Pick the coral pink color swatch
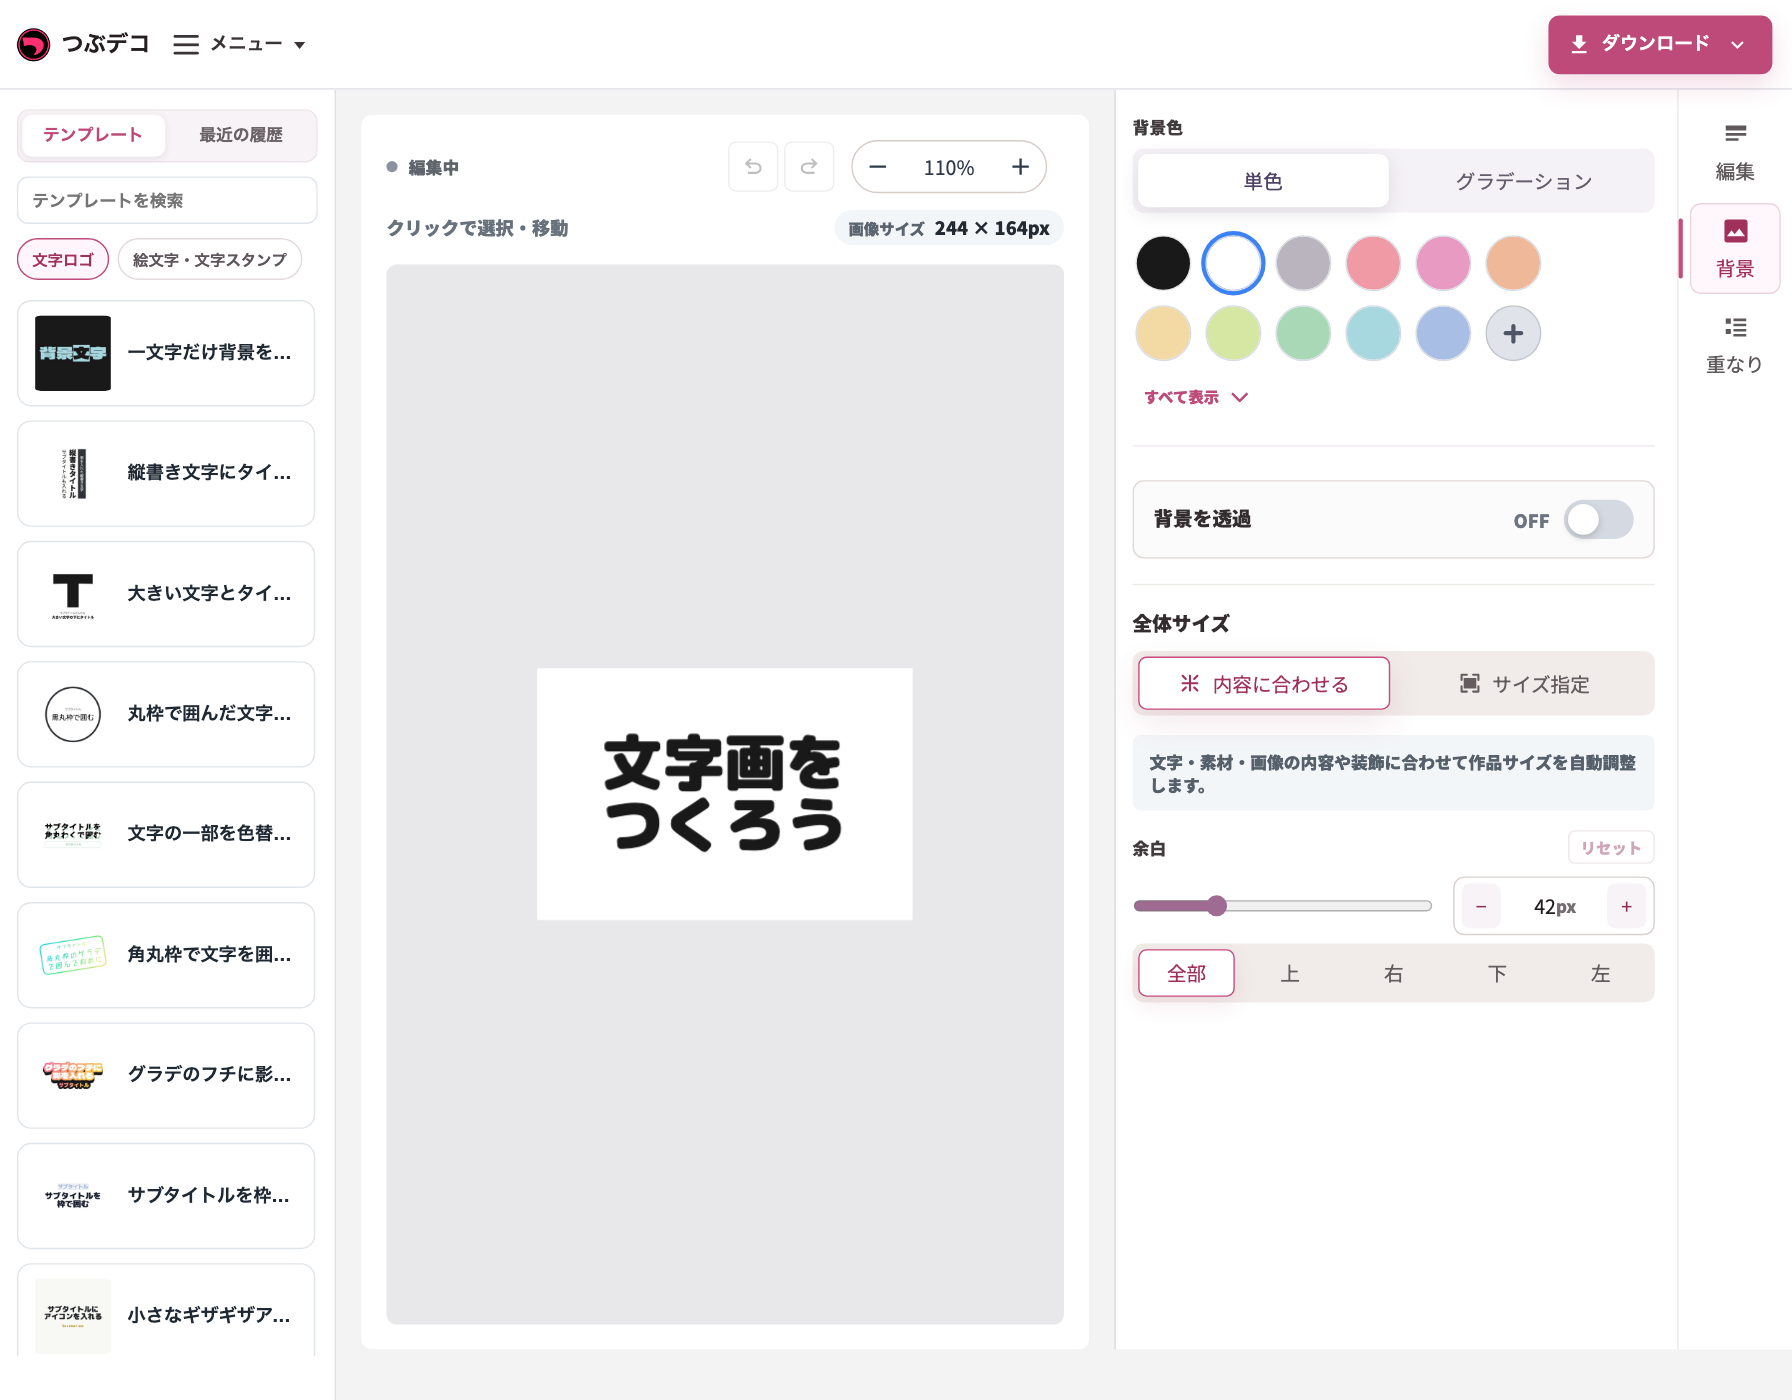The width and height of the screenshot is (1792, 1400). pyautogui.click(x=1373, y=263)
